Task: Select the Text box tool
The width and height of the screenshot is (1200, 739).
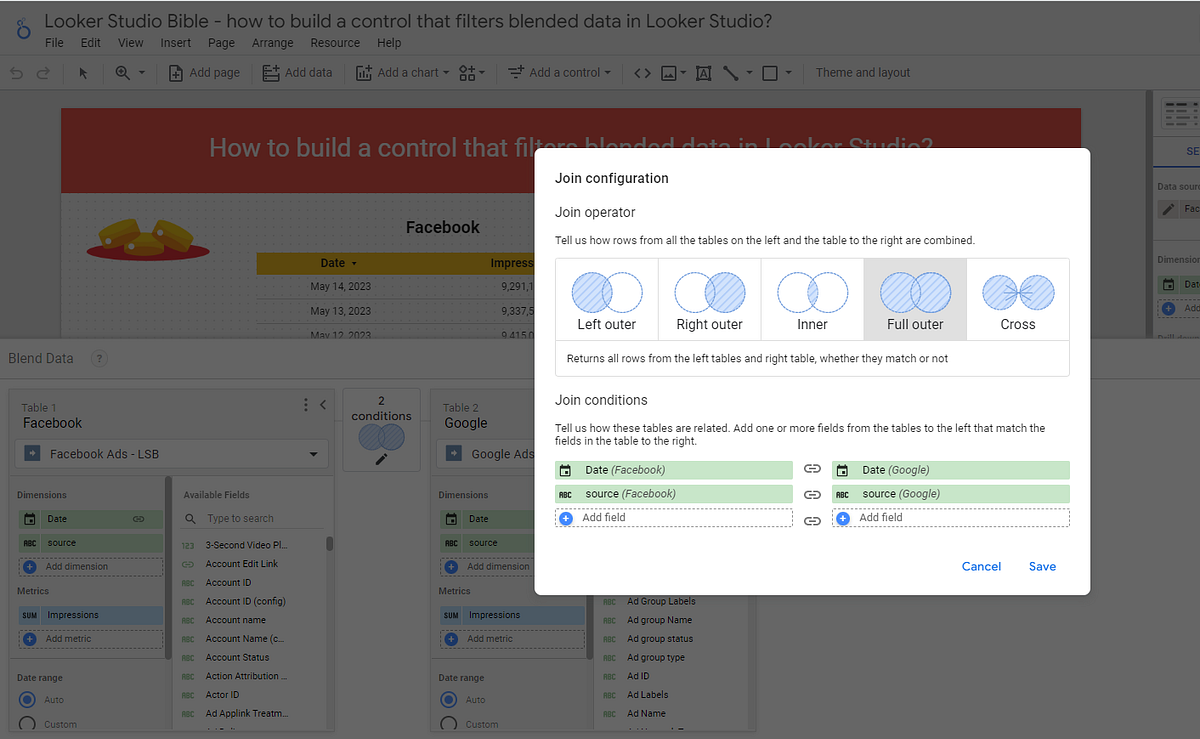Action: click(703, 72)
